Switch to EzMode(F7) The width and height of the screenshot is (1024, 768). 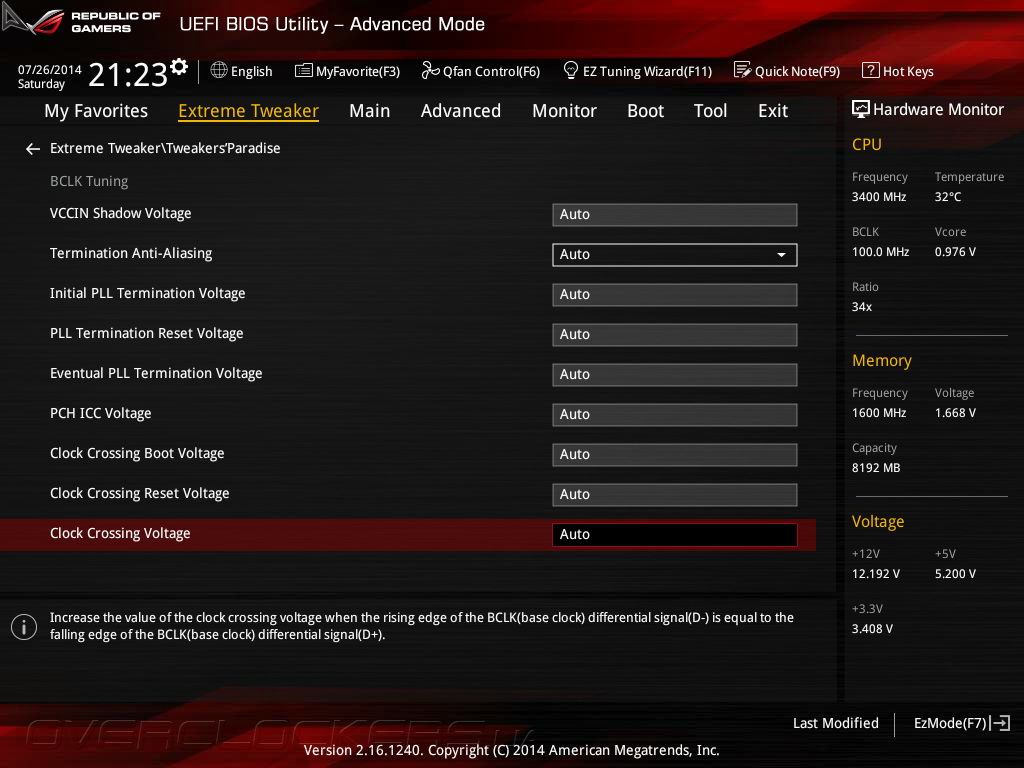[950, 723]
